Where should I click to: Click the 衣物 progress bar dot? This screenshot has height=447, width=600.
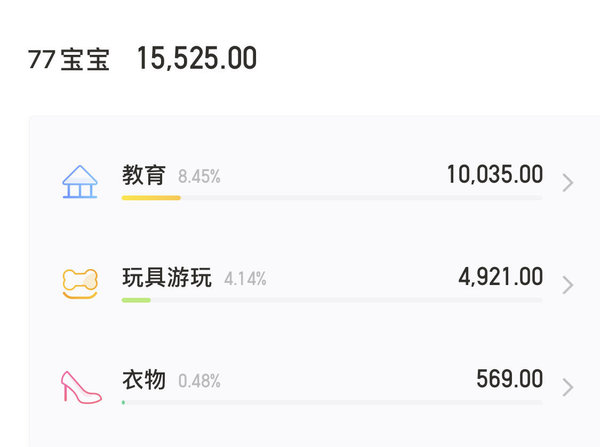coord(123,402)
